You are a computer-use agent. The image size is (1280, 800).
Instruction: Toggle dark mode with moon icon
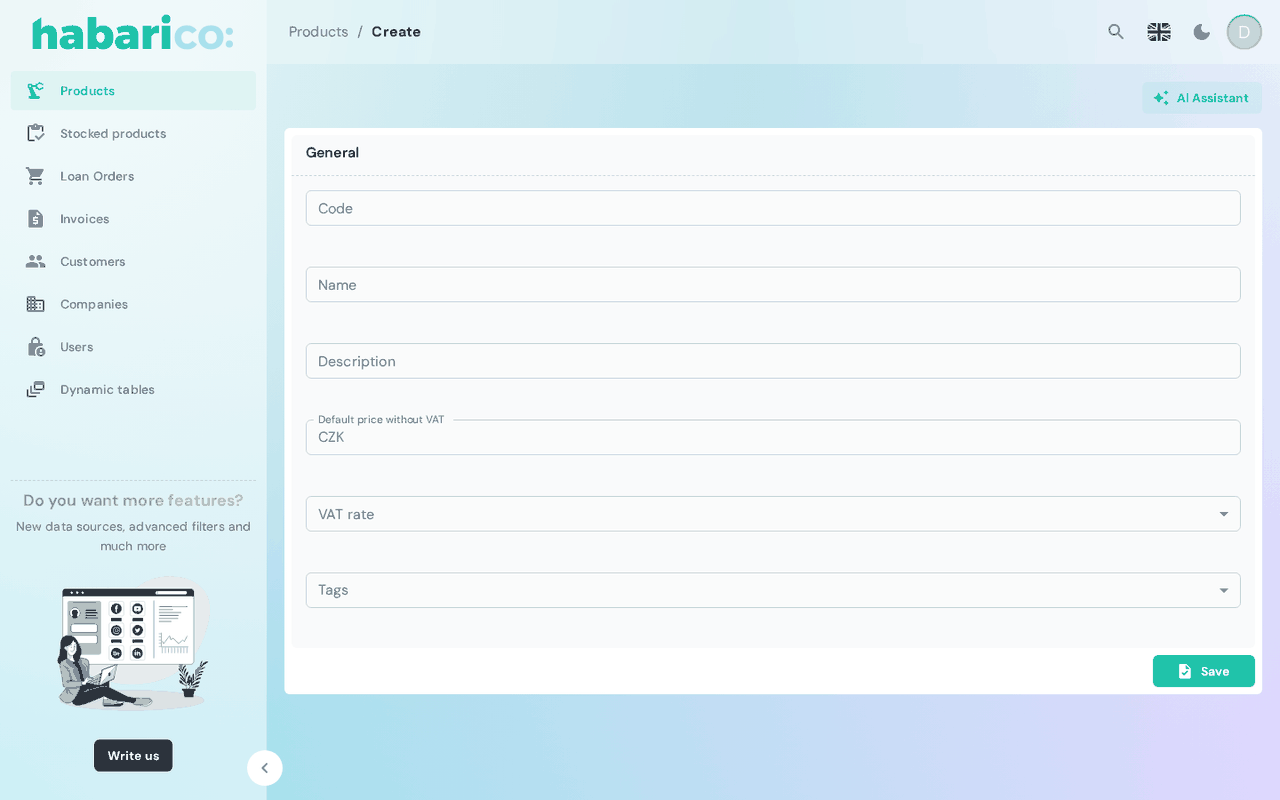[x=1202, y=32]
